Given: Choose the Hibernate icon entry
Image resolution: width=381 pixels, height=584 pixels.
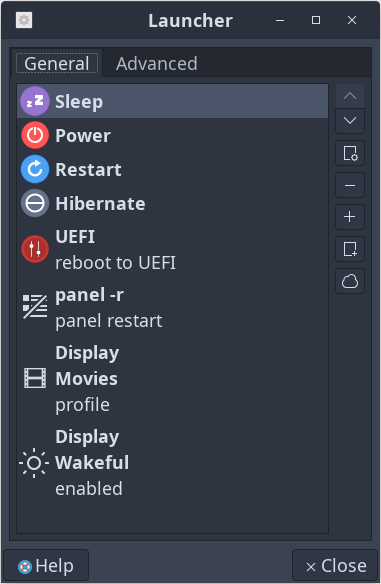Looking at the screenshot, I should click(35, 203).
